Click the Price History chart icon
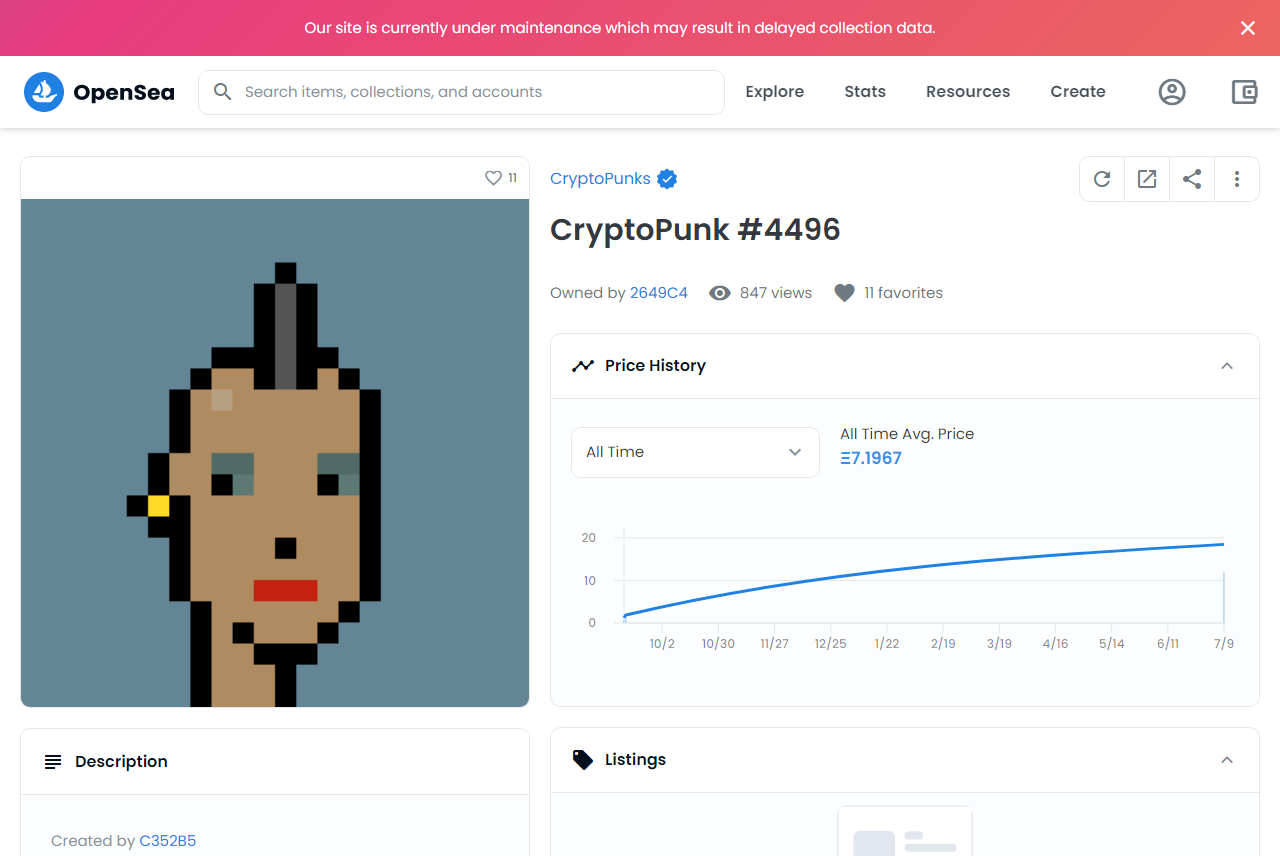This screenshot has width=1280, height=856. 582,366
